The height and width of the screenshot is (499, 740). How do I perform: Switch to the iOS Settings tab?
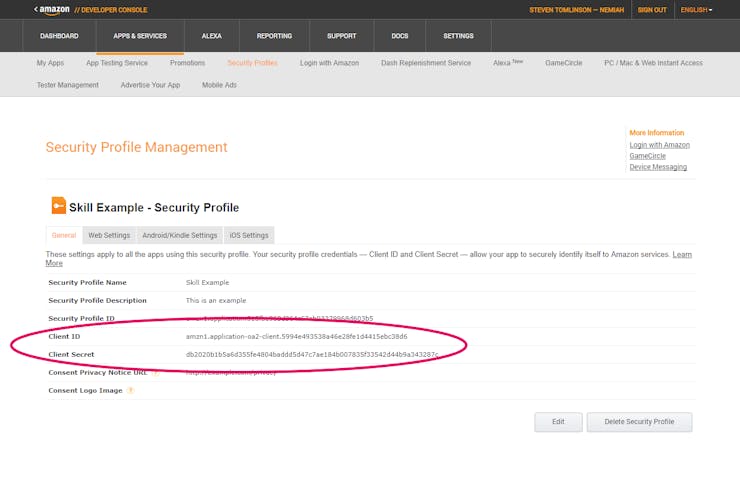point(249,235)
